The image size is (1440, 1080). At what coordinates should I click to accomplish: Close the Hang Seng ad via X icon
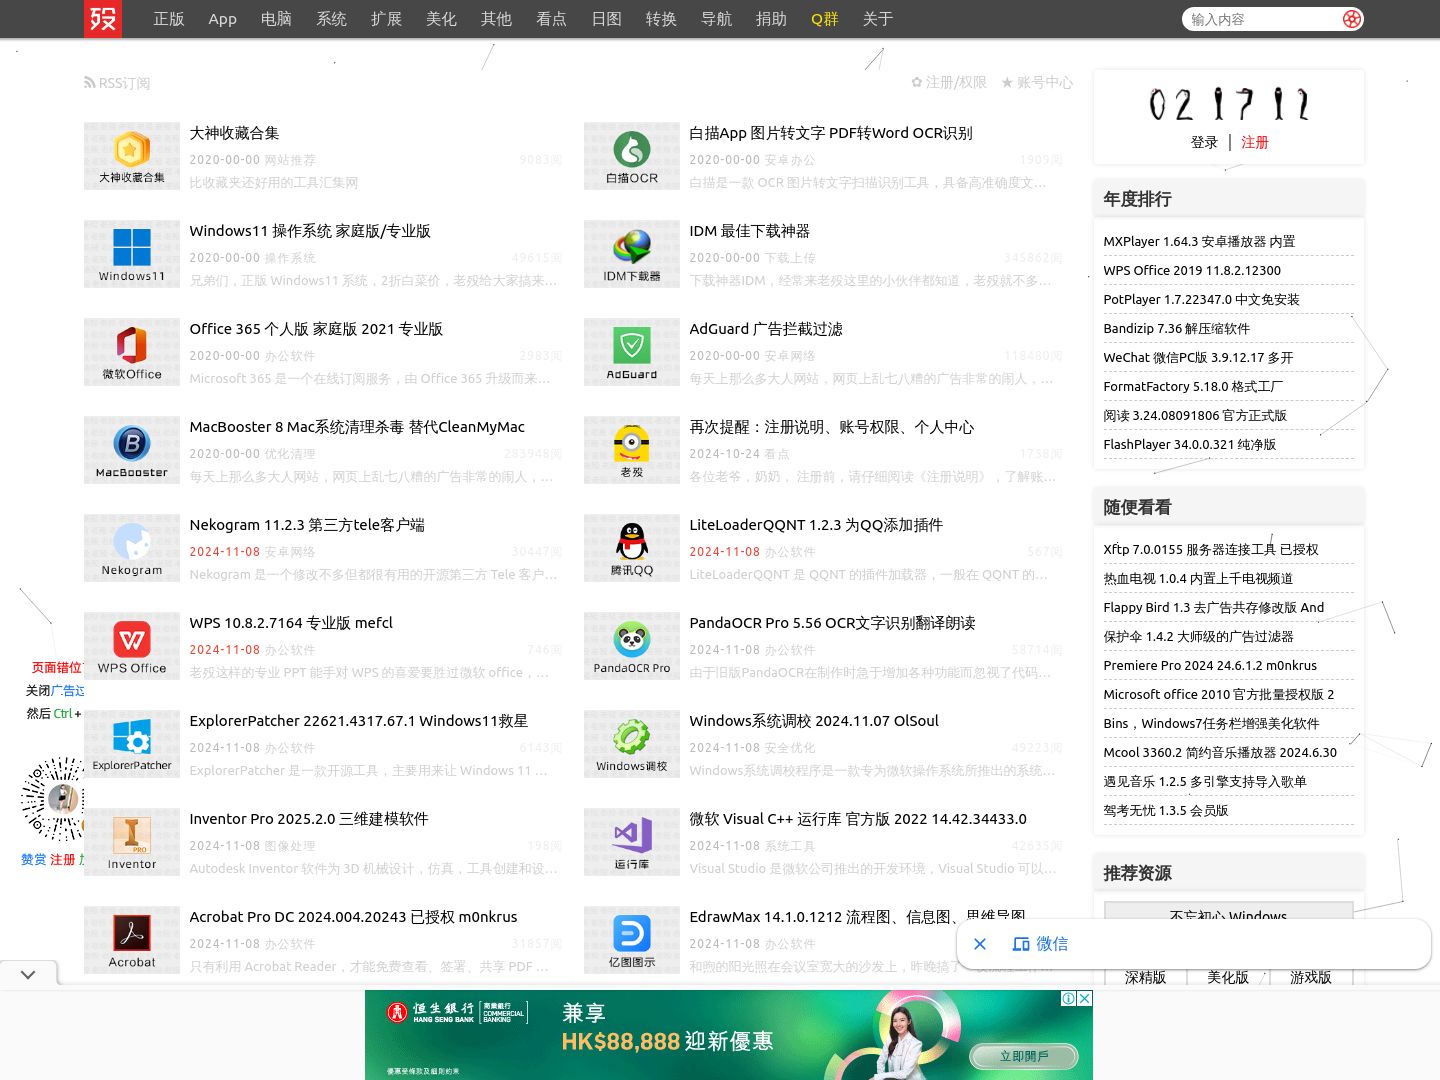point(1084,998)
